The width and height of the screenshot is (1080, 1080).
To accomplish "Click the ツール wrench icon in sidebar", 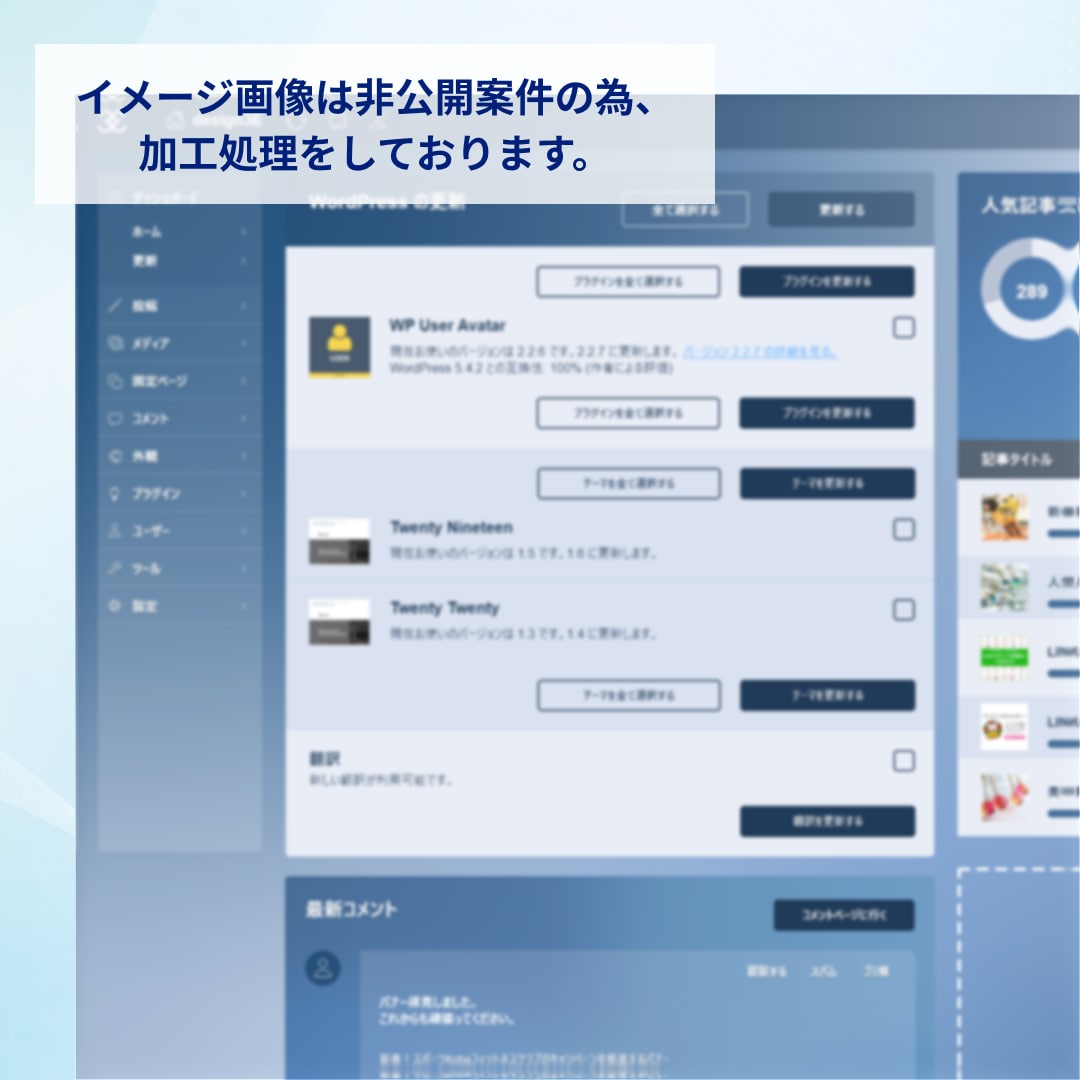I will [115, 568].
